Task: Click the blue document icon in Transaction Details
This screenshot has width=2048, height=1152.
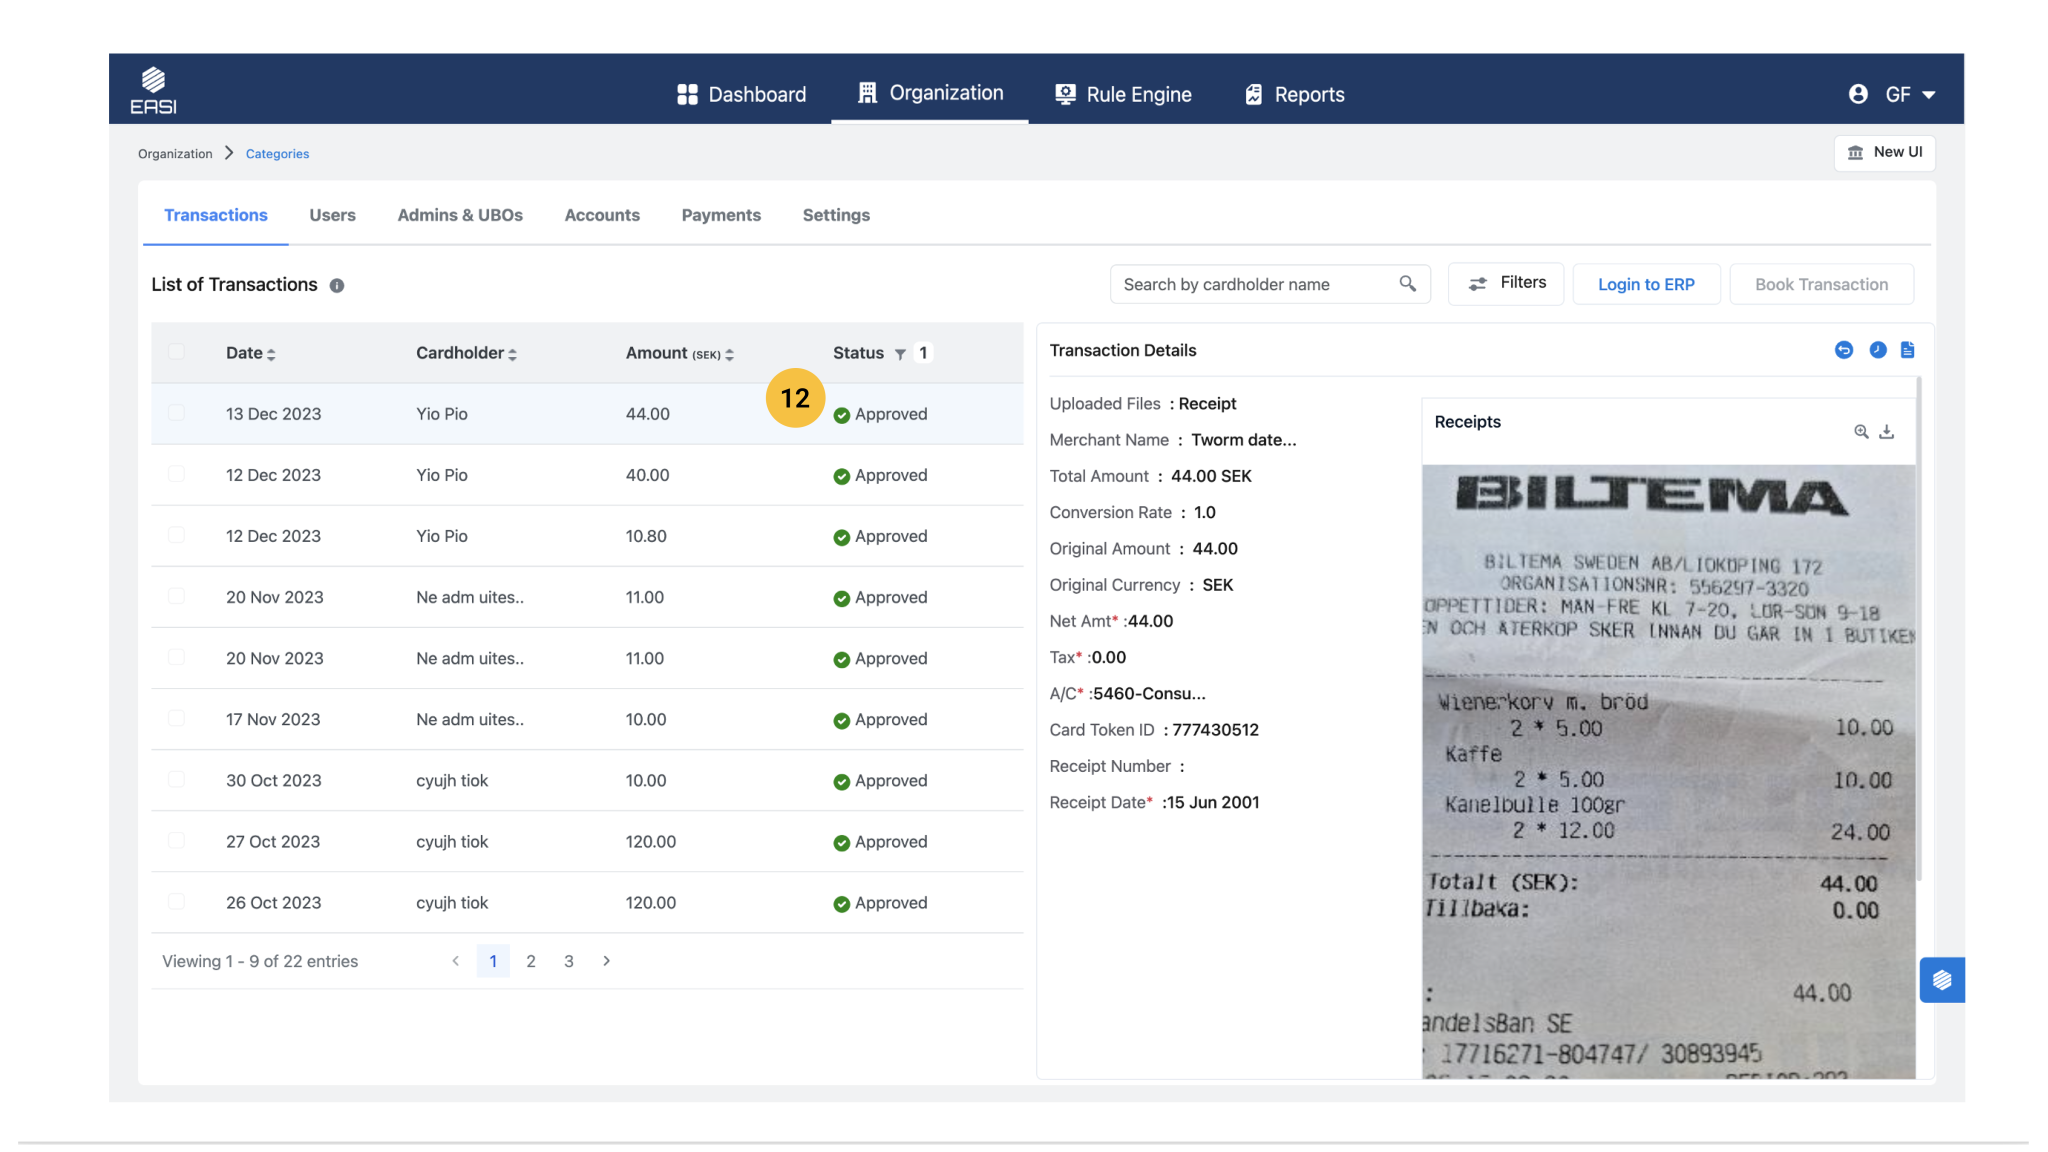Action: click(x=1908, y=350)
